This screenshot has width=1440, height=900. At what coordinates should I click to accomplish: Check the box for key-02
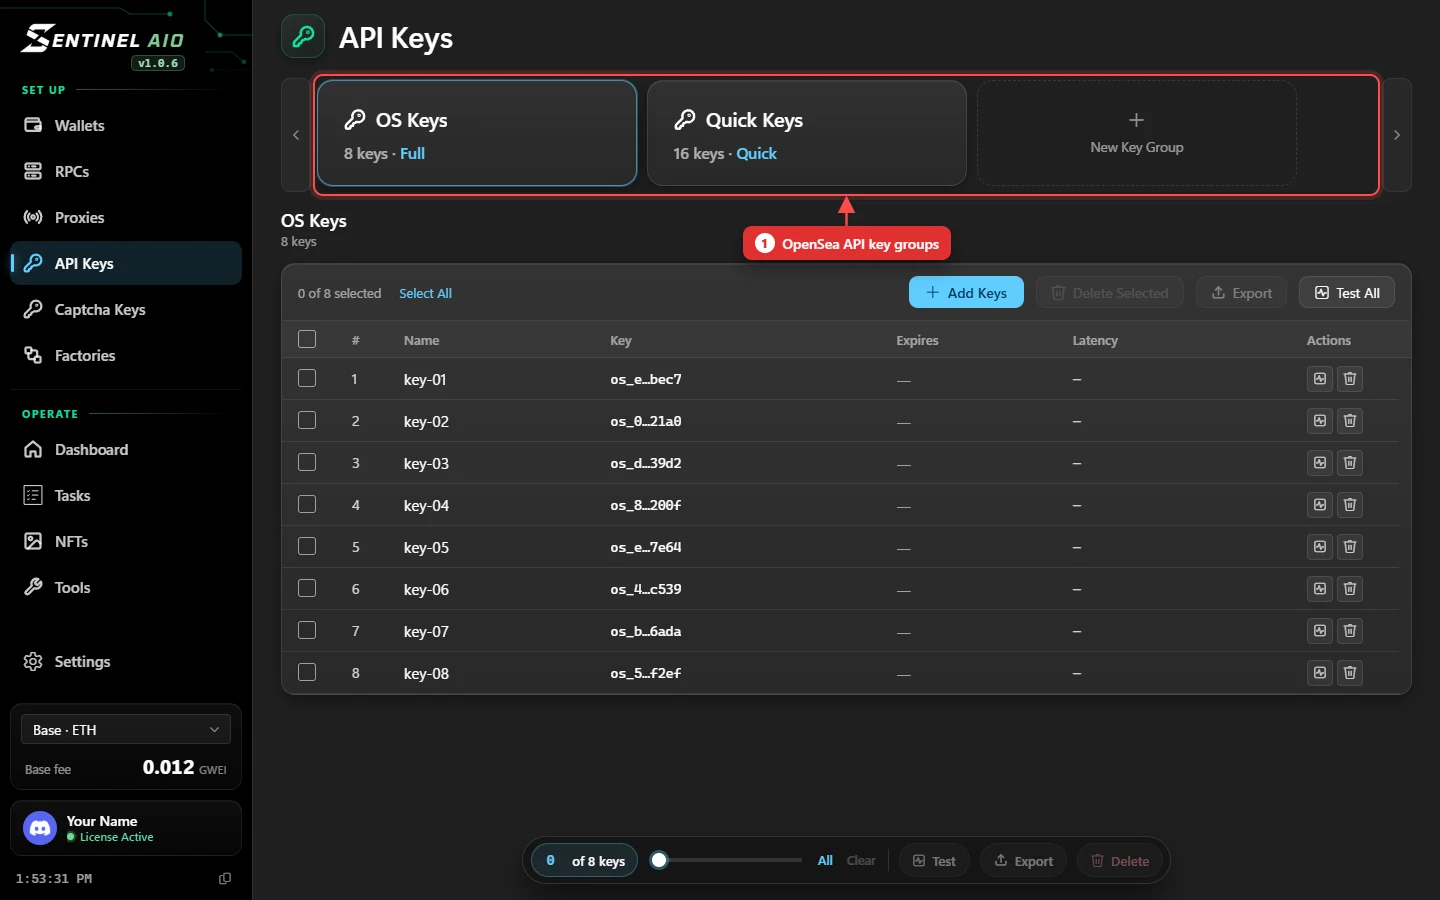[307, 420]
